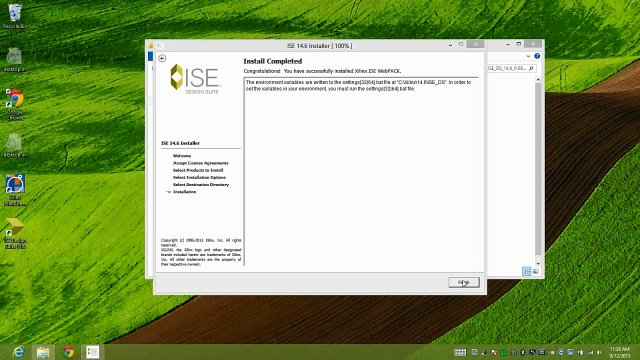Minimize the Explorer window behind installer
Screen dimensions: 640x360
tap(508, 44)
